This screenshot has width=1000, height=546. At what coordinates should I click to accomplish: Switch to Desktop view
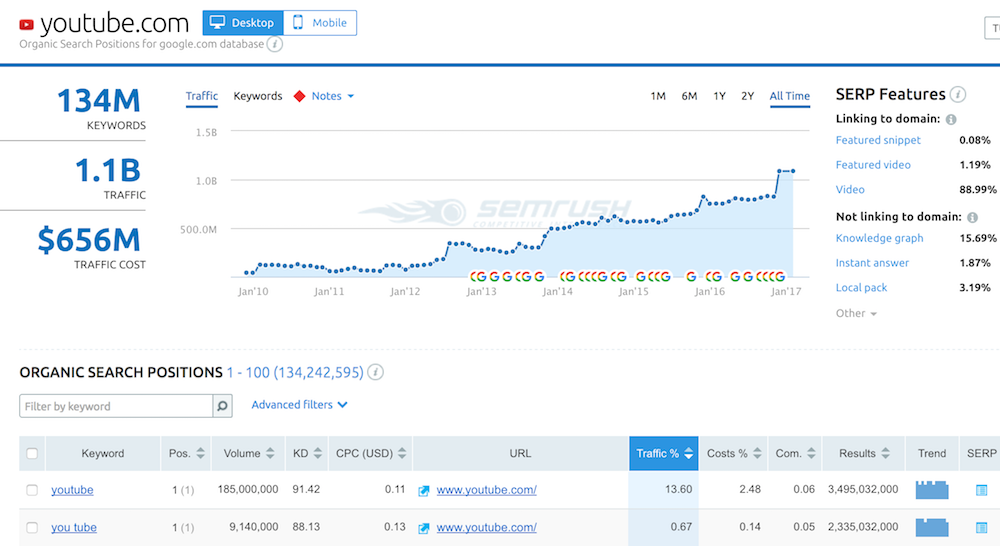click(x=243, y=23)
